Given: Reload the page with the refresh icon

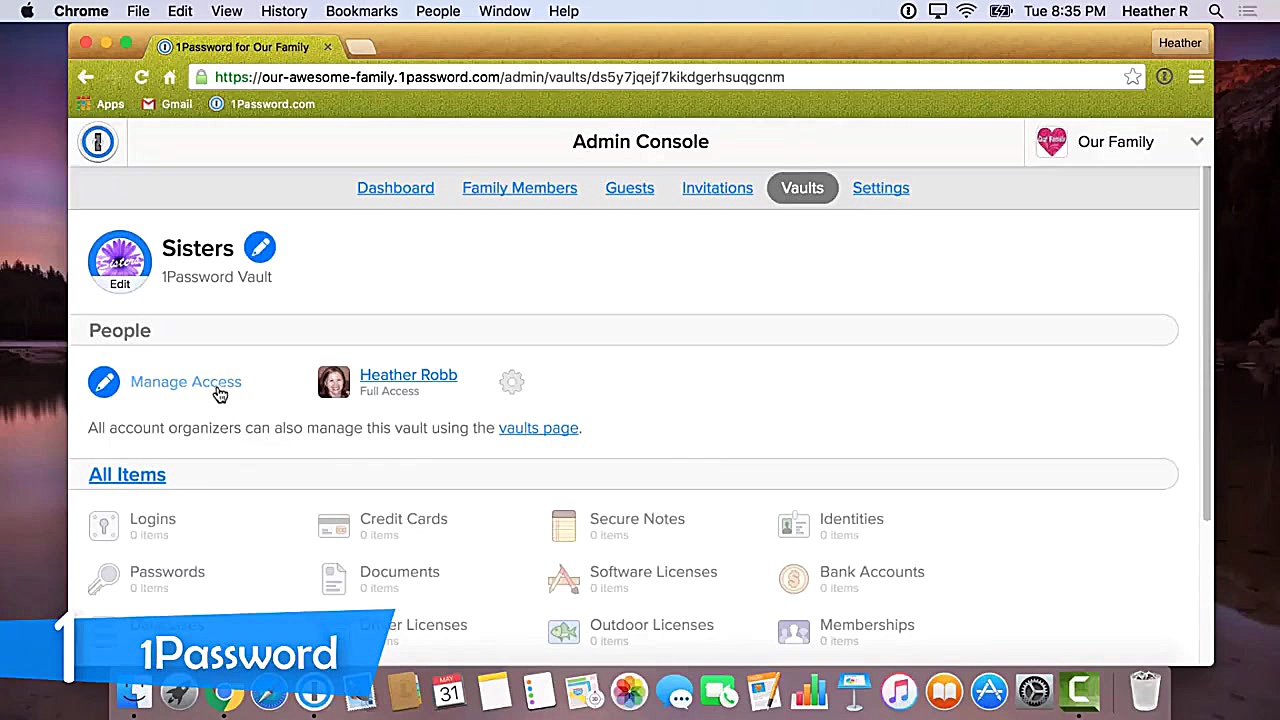Looking at the screenshot, I should coord(141,77).
